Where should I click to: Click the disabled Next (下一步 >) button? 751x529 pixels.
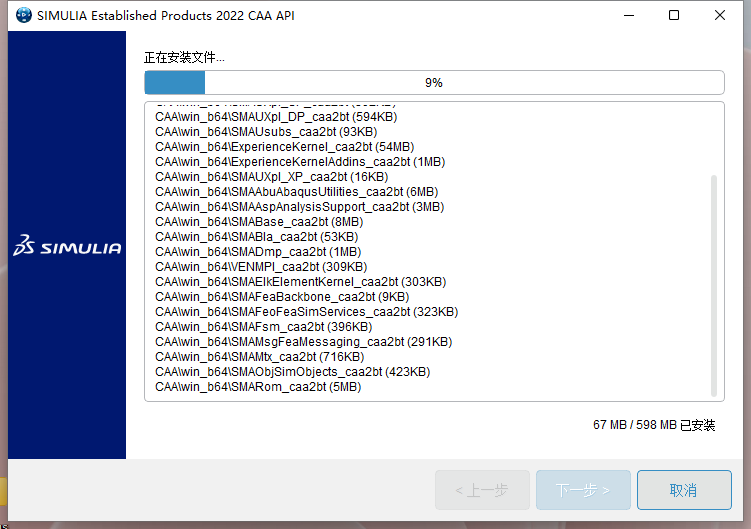(583, 490)
